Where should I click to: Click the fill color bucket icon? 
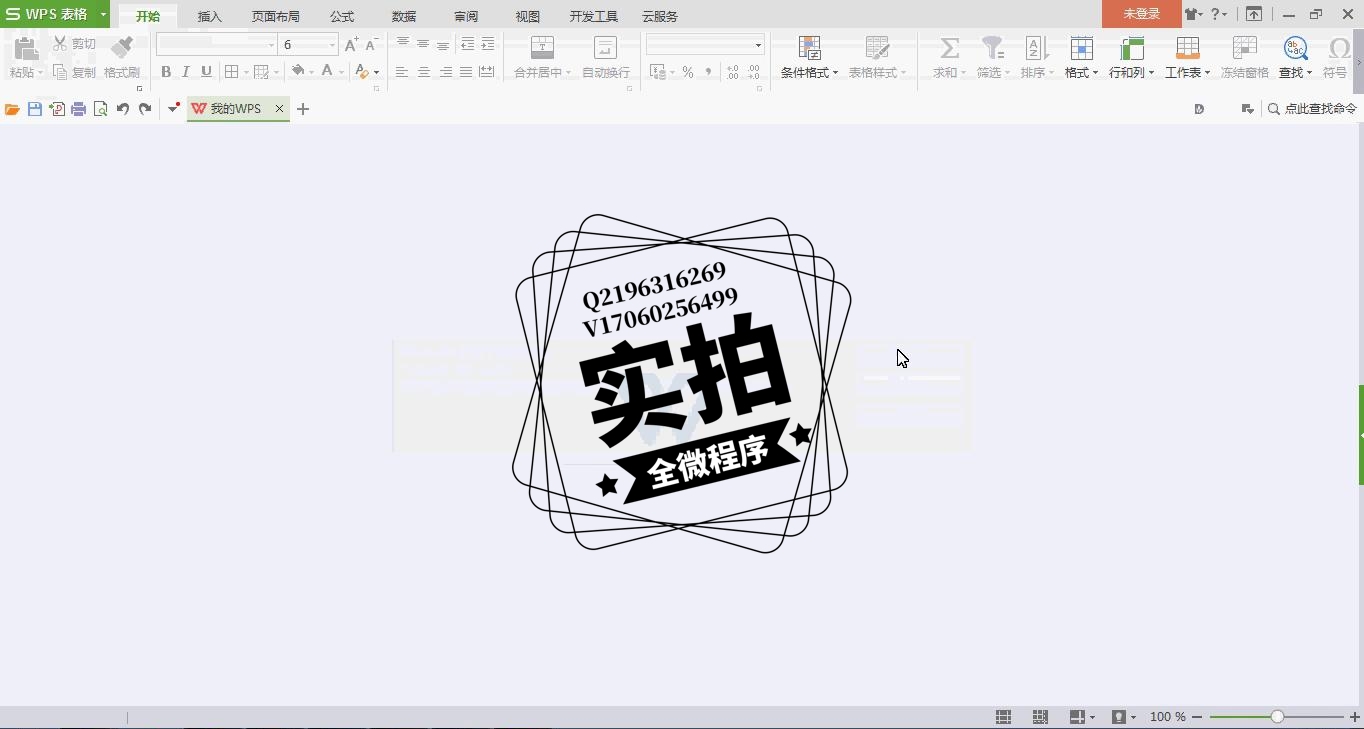point(297,71)
